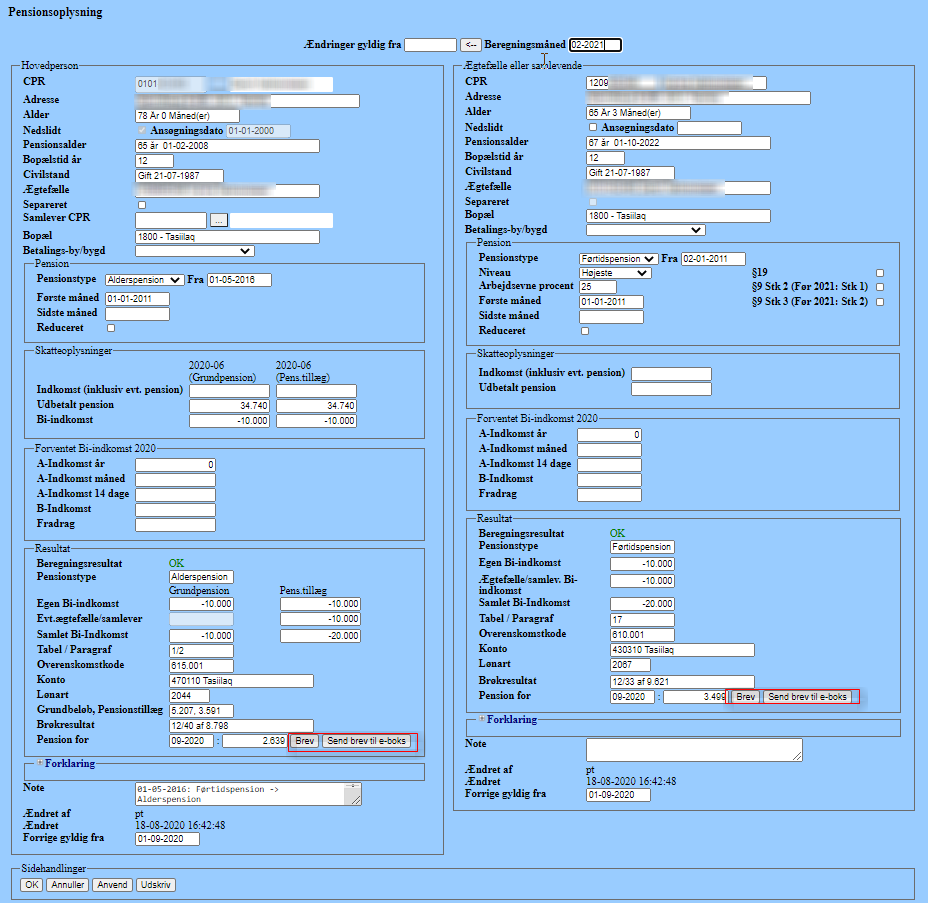Click the spouse Lønart 2067 field

[x=630, y=665]
